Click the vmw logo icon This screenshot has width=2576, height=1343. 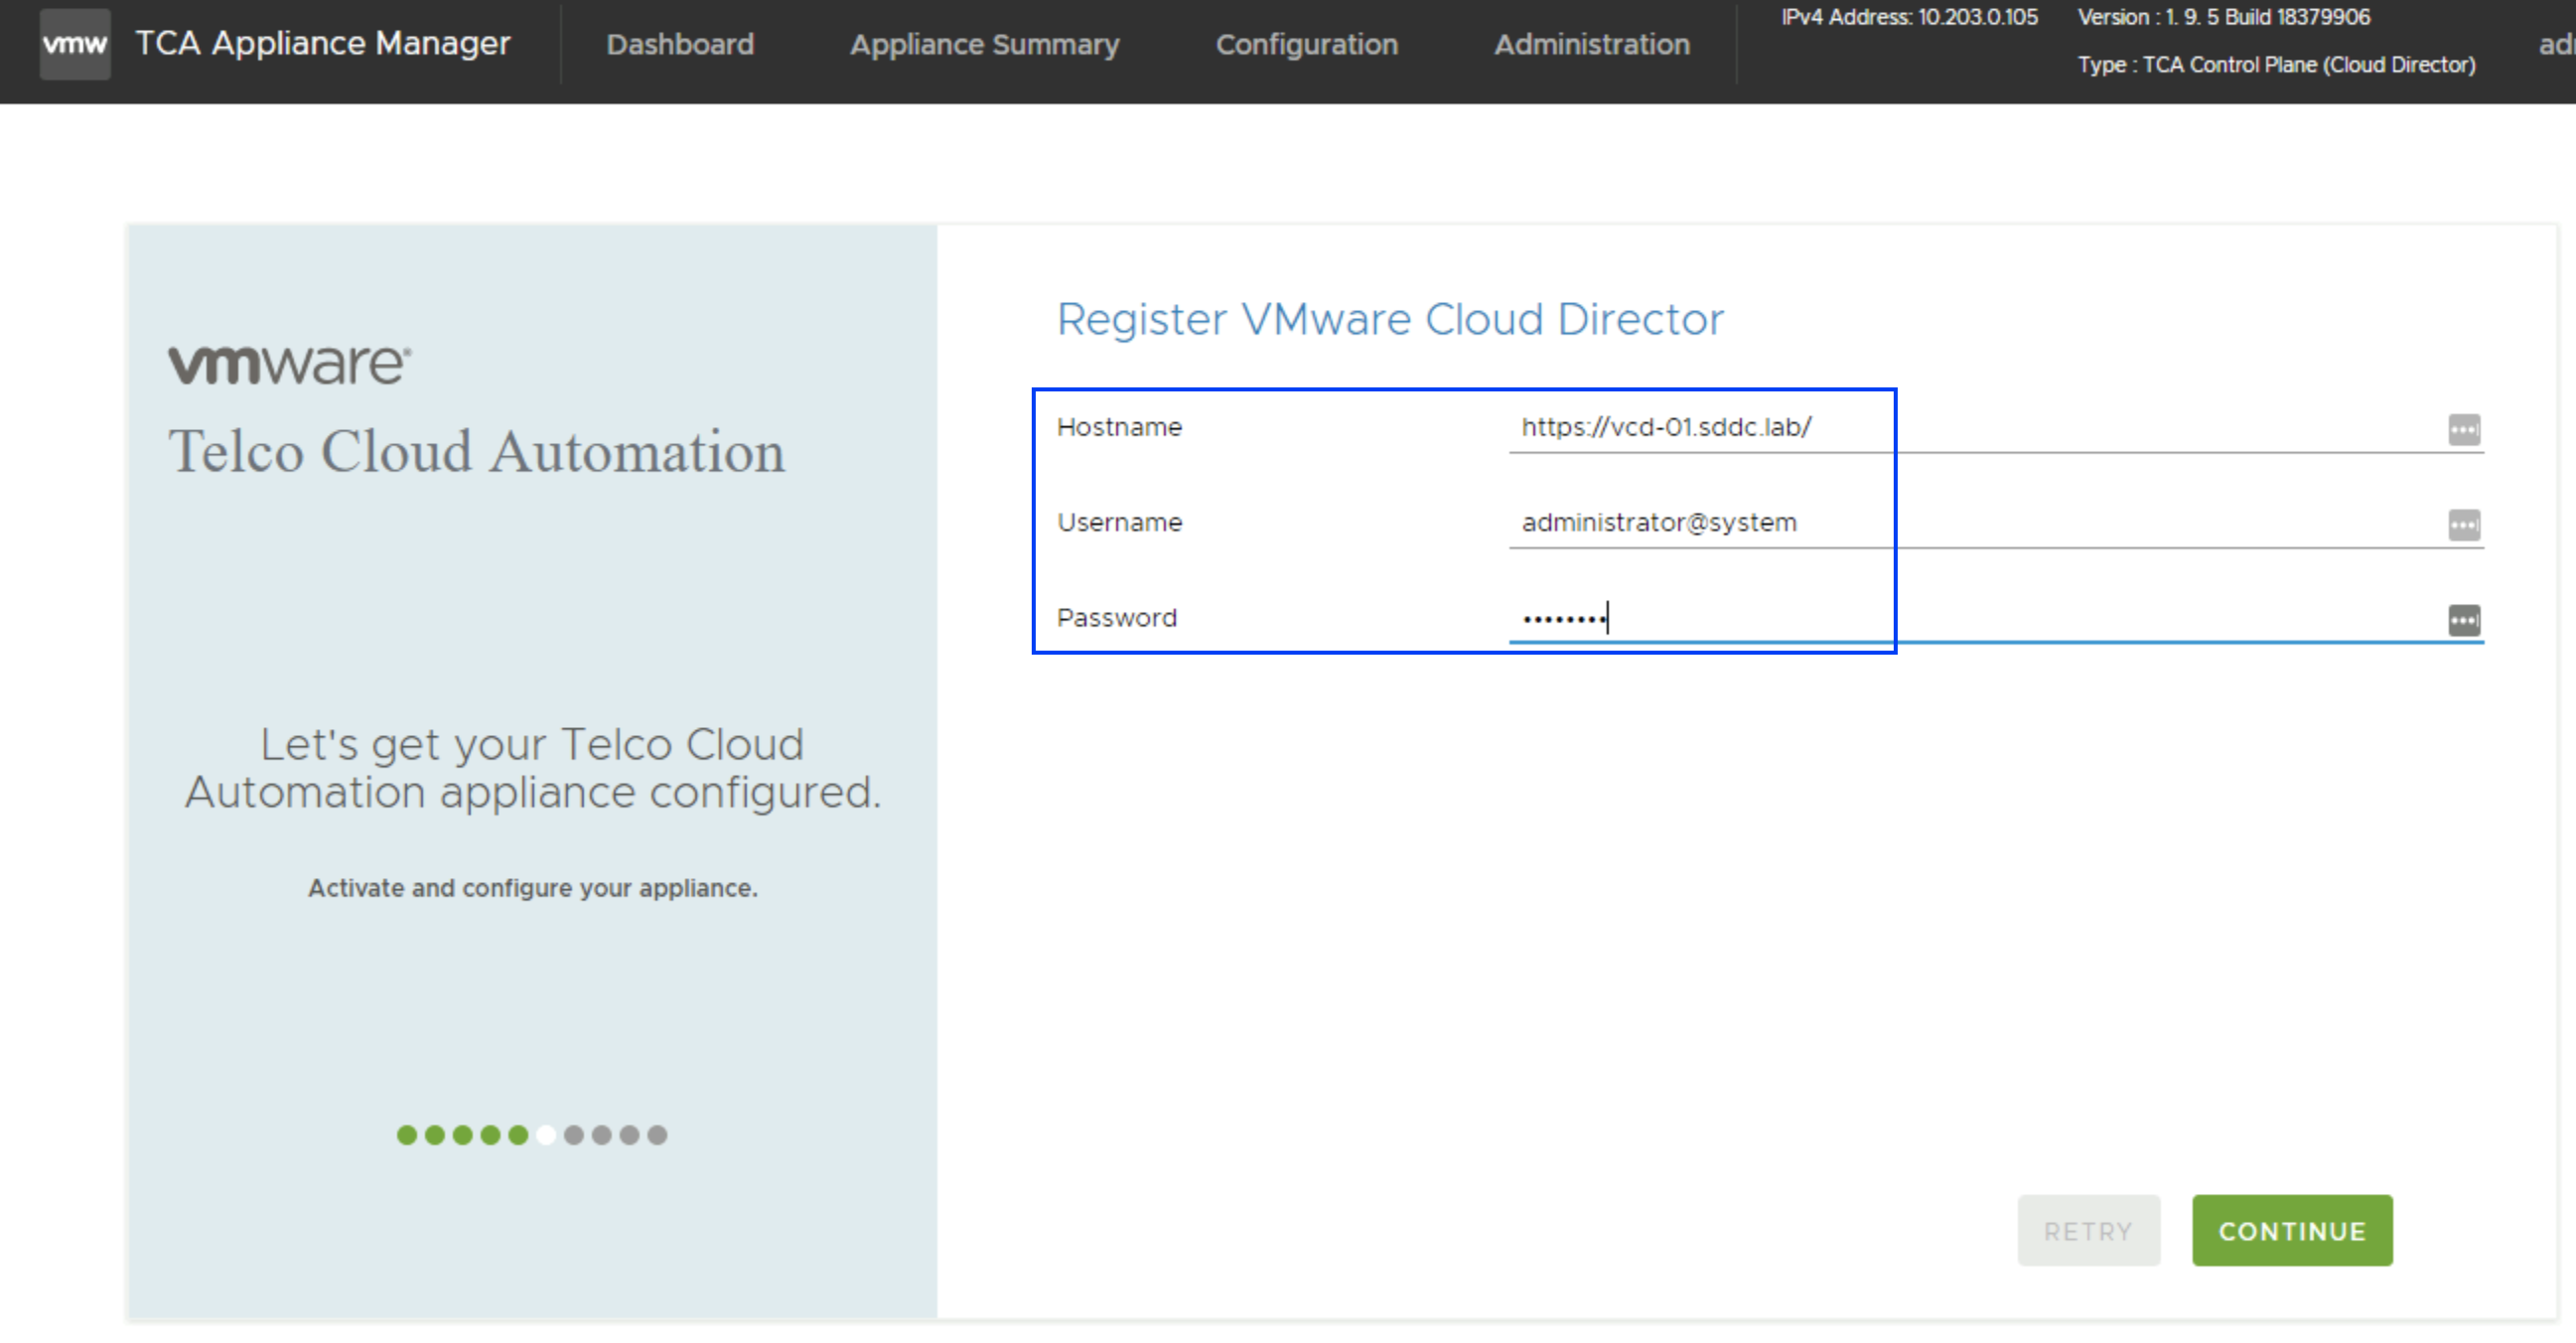[74, 44]
